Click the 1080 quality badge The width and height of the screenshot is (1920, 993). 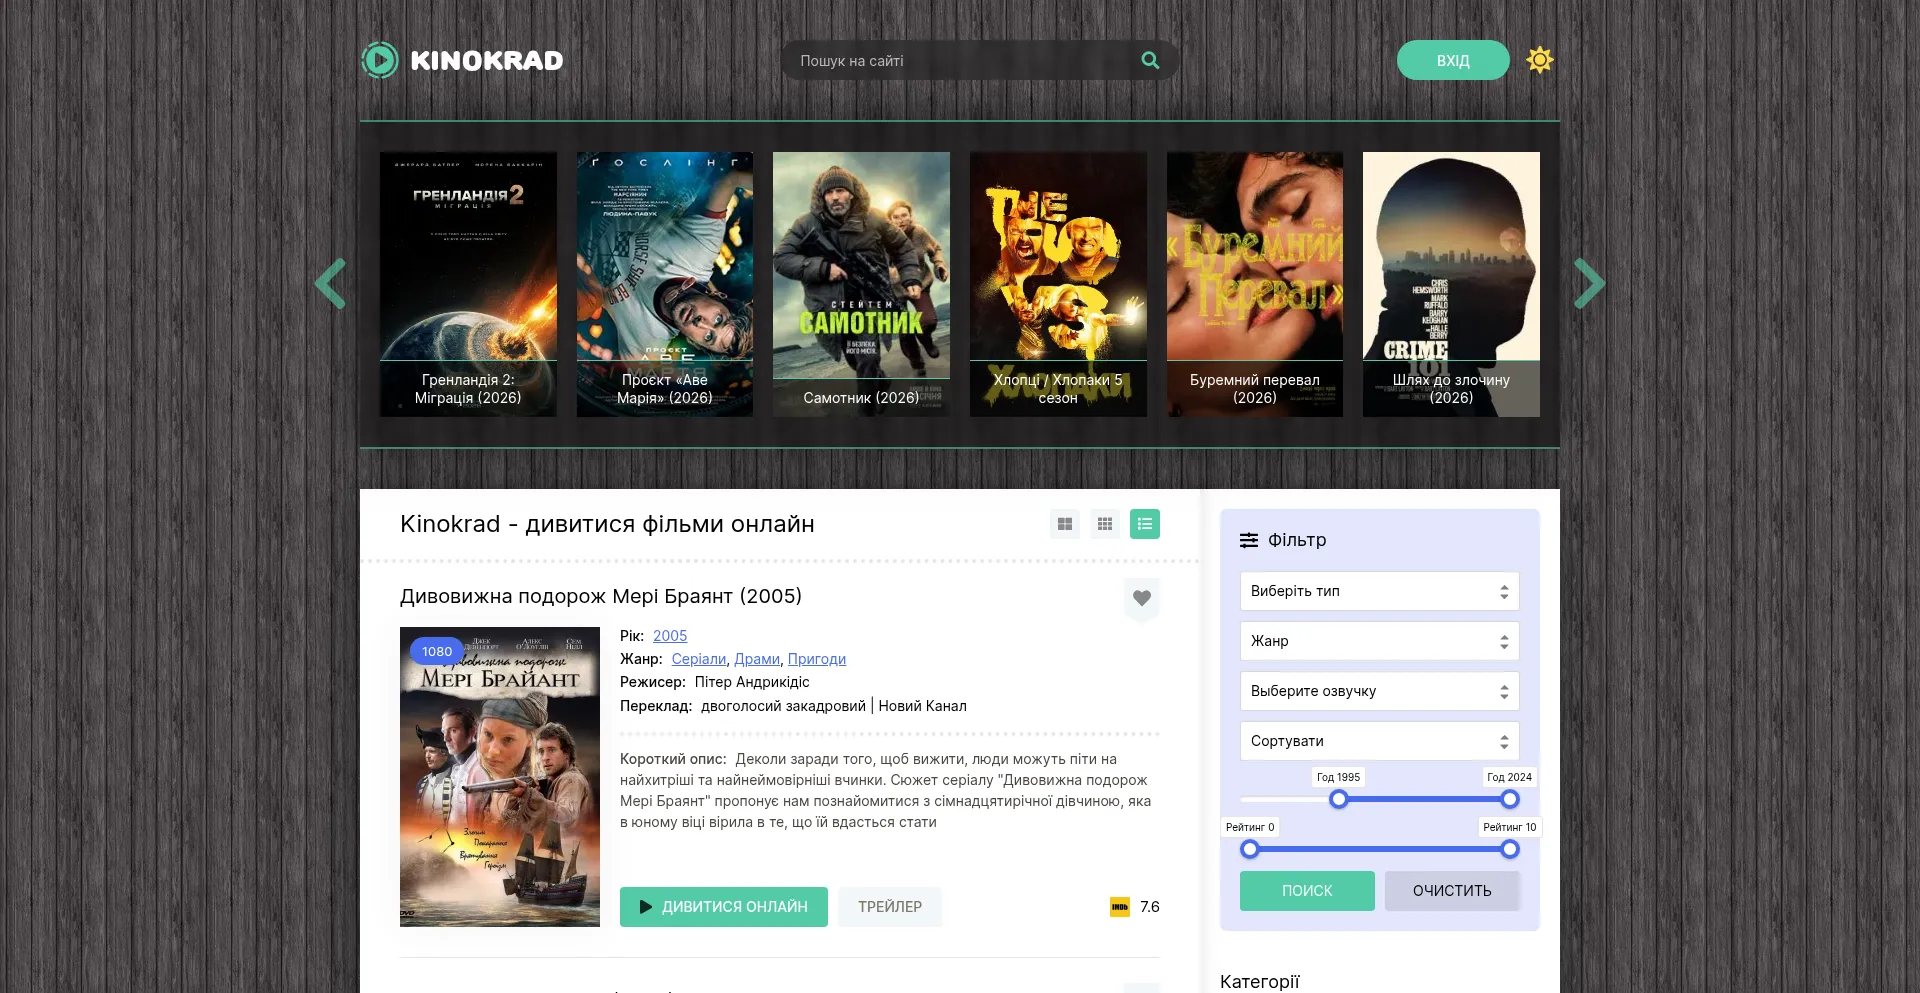tap(437, 651)
